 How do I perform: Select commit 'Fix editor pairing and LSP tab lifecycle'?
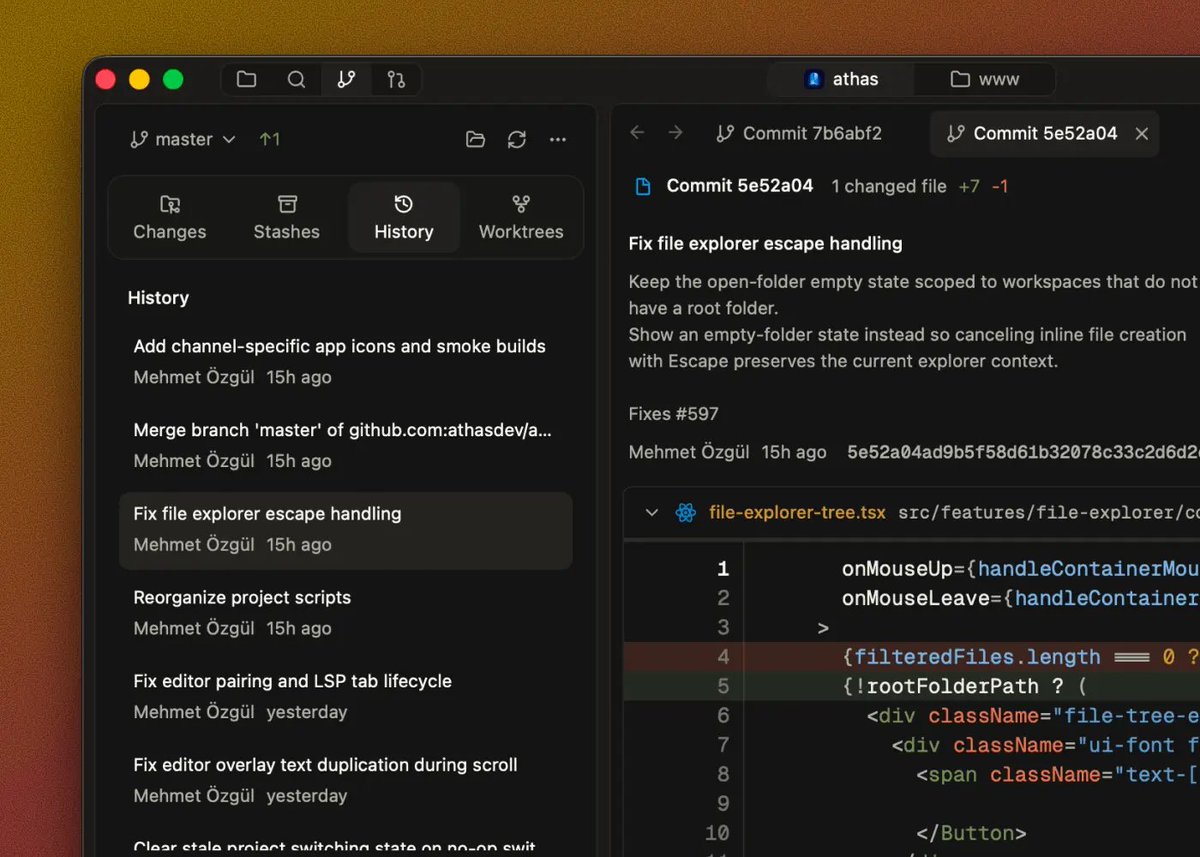(x=346, y=696)
